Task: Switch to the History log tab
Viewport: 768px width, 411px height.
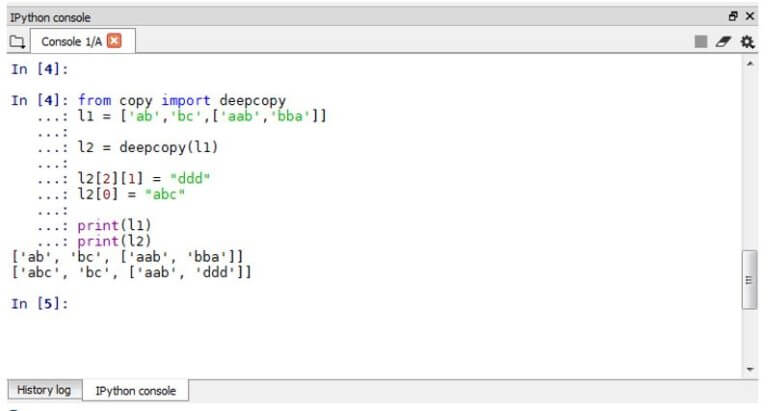Action: [x=44, y=390]
